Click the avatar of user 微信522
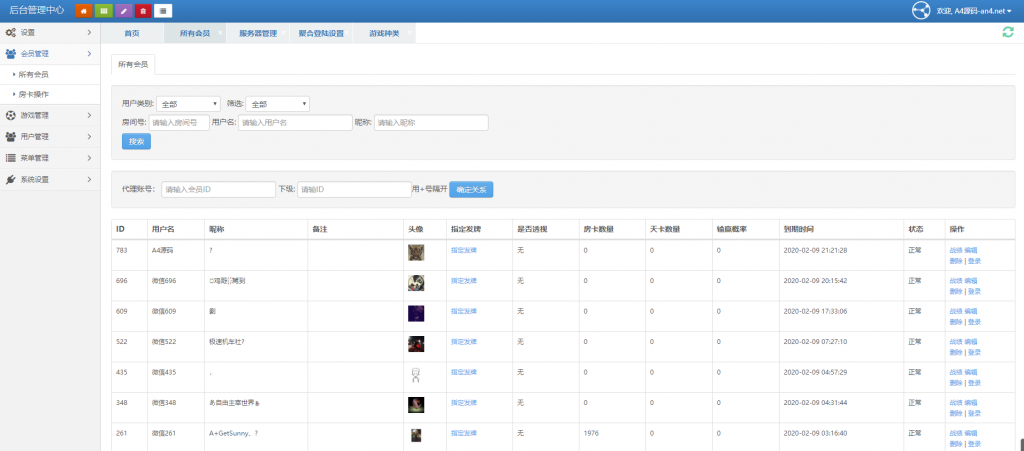Image resolution: width=1024 pixels, height=451 pixels. click(416, 344)
